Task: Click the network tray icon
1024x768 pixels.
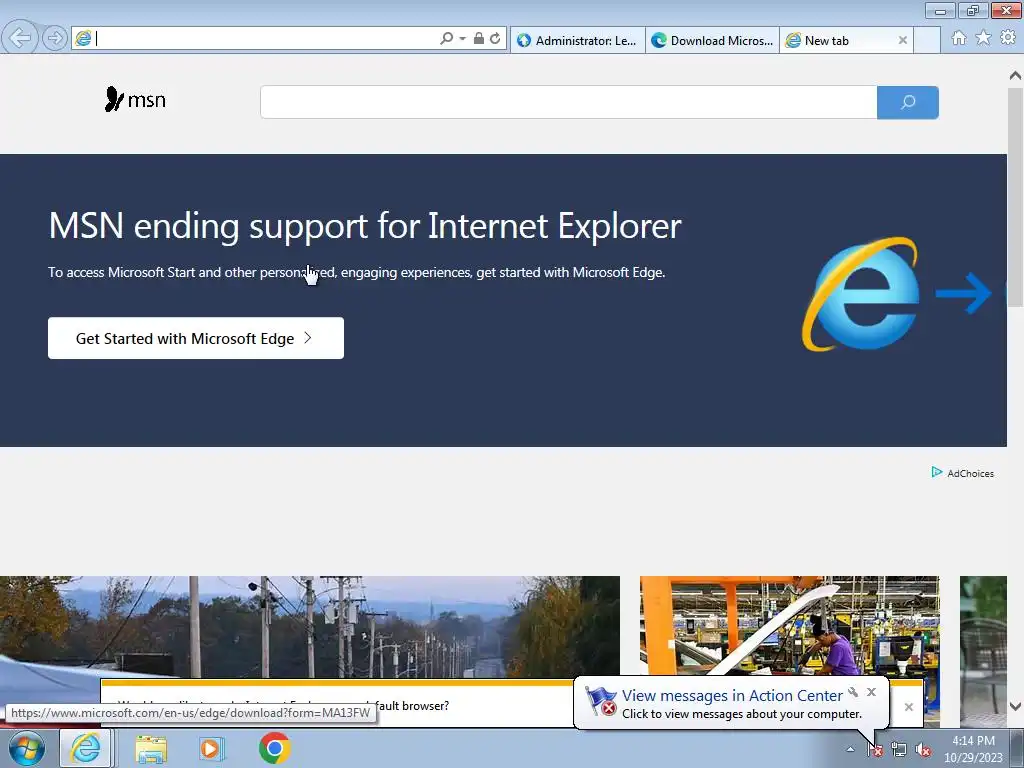Action: (x=899, y=750)
